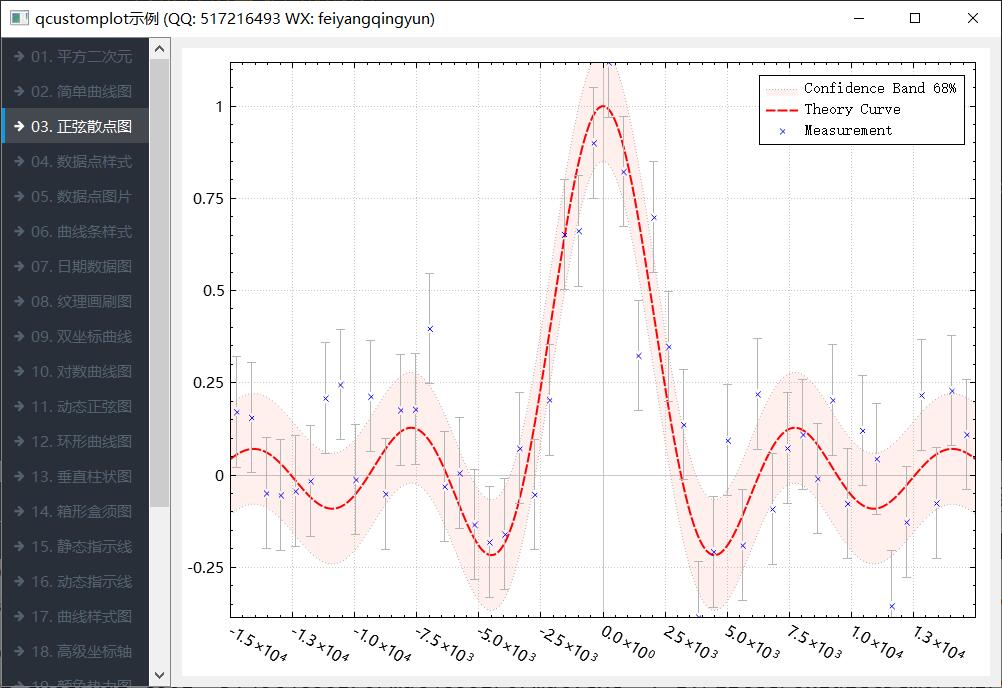Click arrow icon beside 03. 正弦散点图
The height and width of the screenshot is (688, 1002).
(x=18, y=127)
